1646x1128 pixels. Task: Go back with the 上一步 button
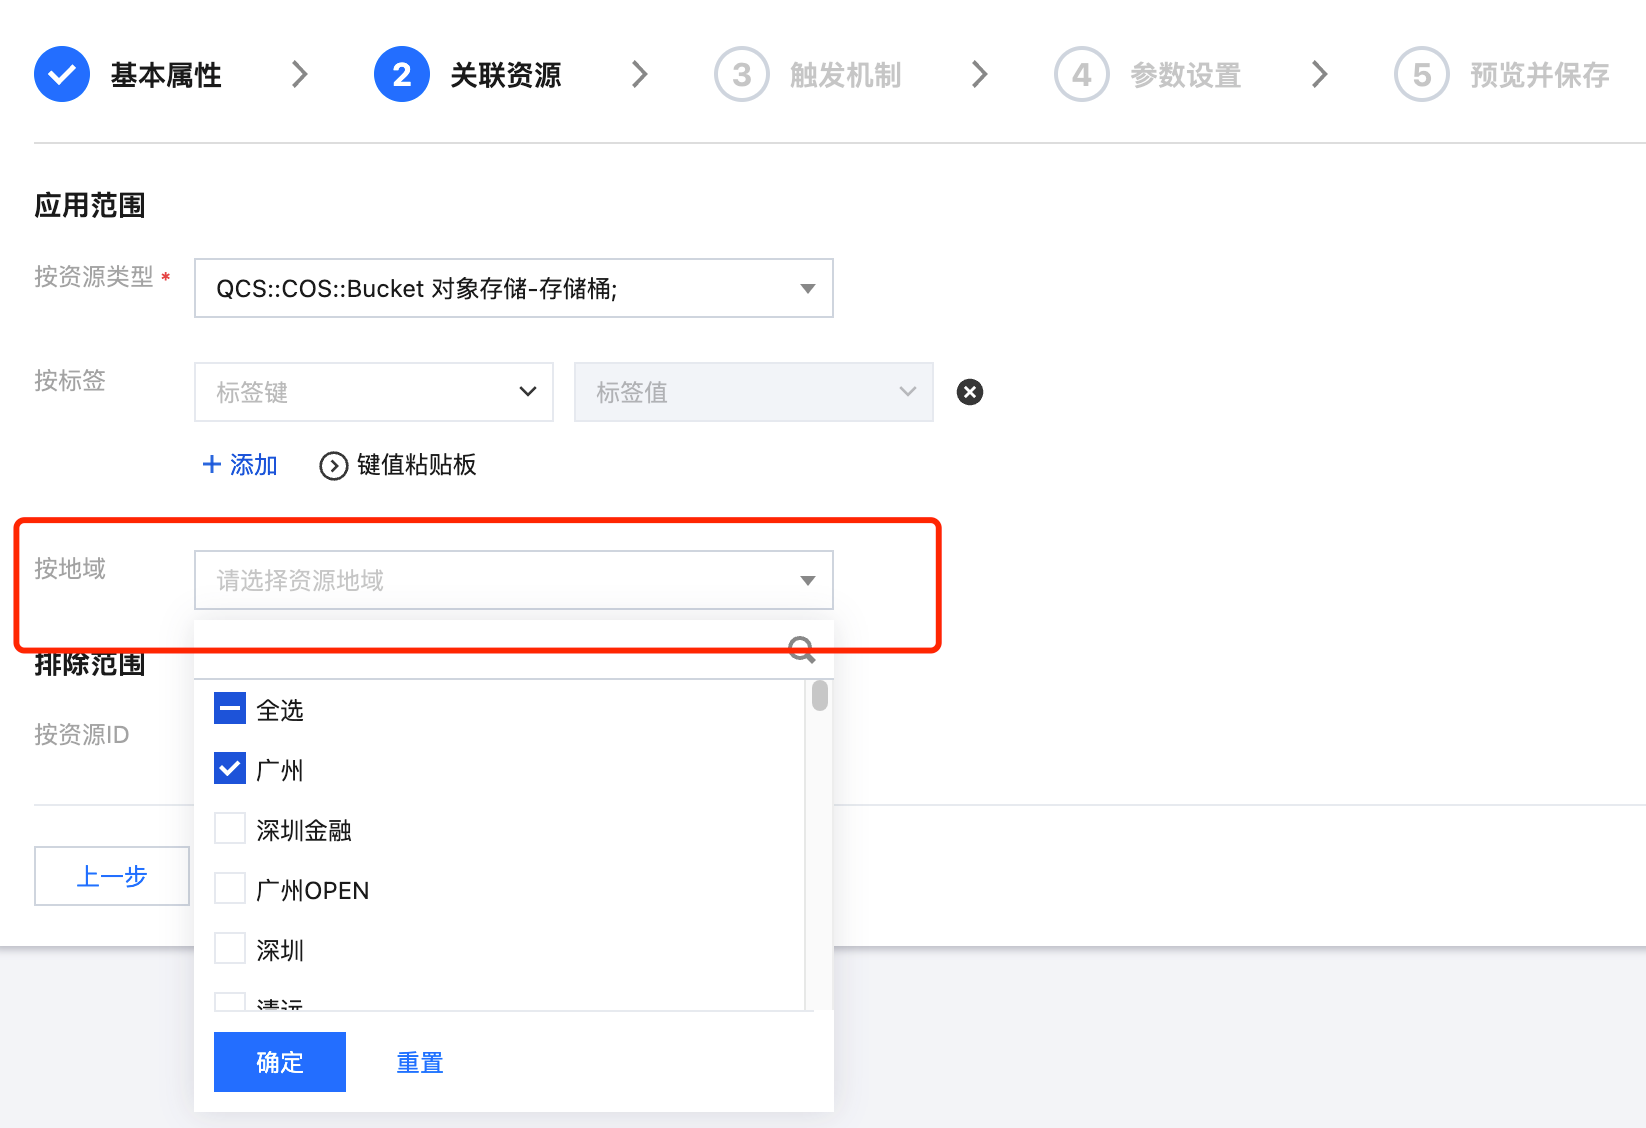coord(112,876)
